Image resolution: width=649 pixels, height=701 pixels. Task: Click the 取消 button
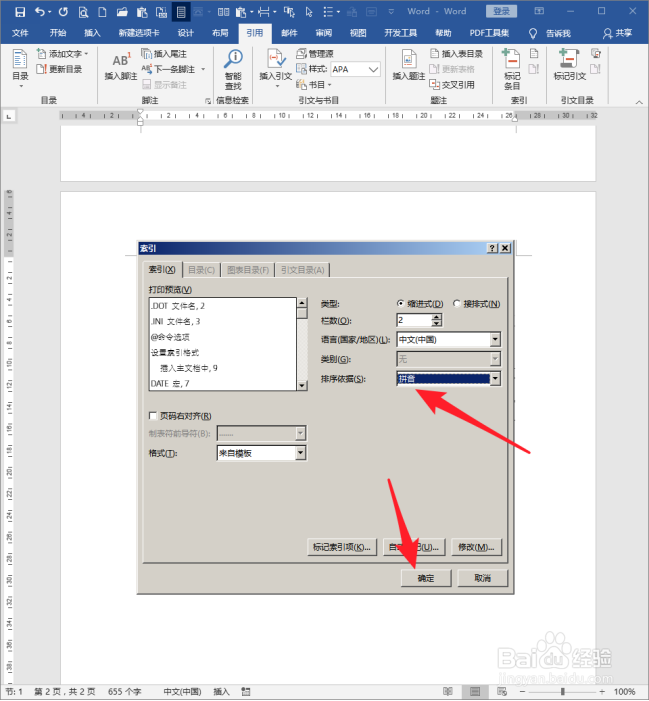[483, 578]
